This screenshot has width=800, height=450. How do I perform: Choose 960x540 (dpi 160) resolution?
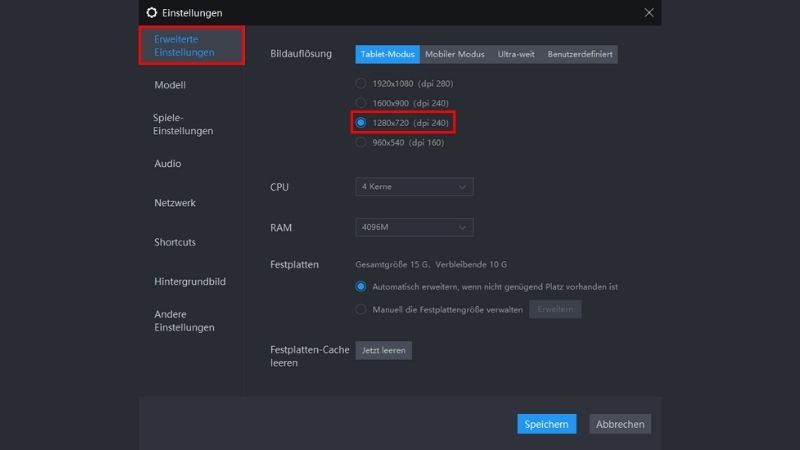click(x=361, y=142)
